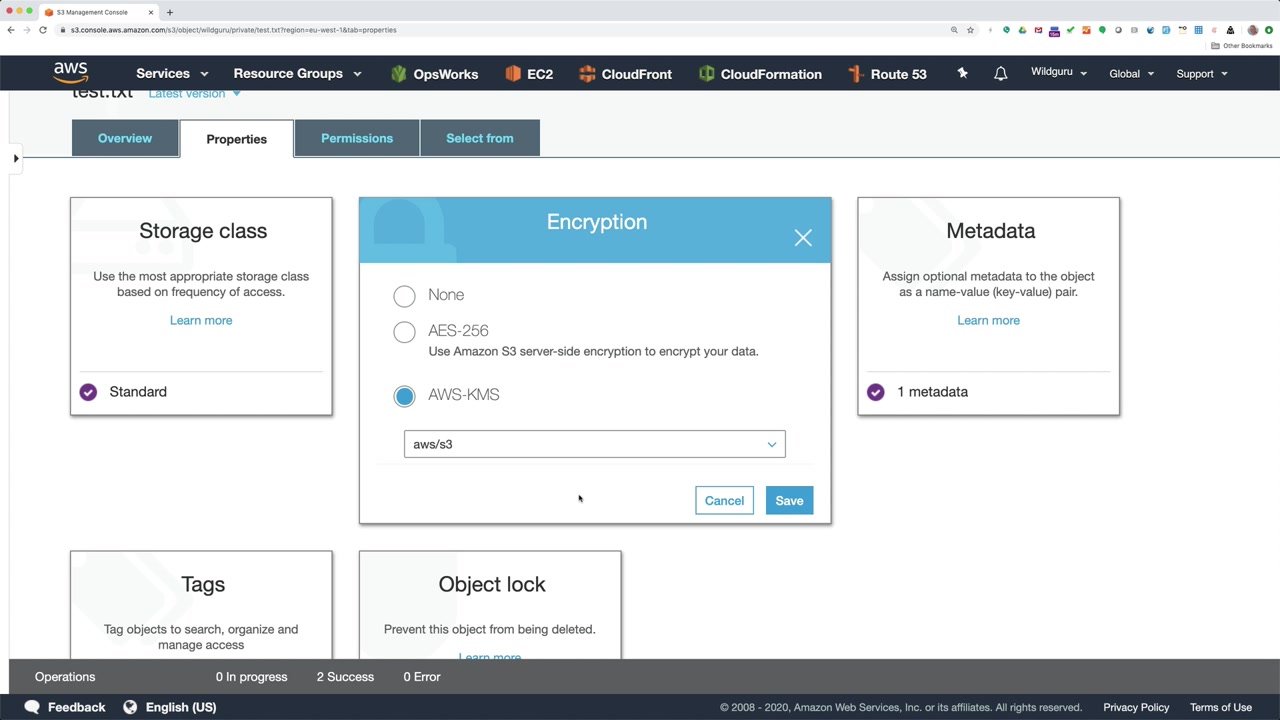Open the CloudFront shortcut icon
Image resolution: width=1280 pixels, height=720 pixels.
coord(587,74)
